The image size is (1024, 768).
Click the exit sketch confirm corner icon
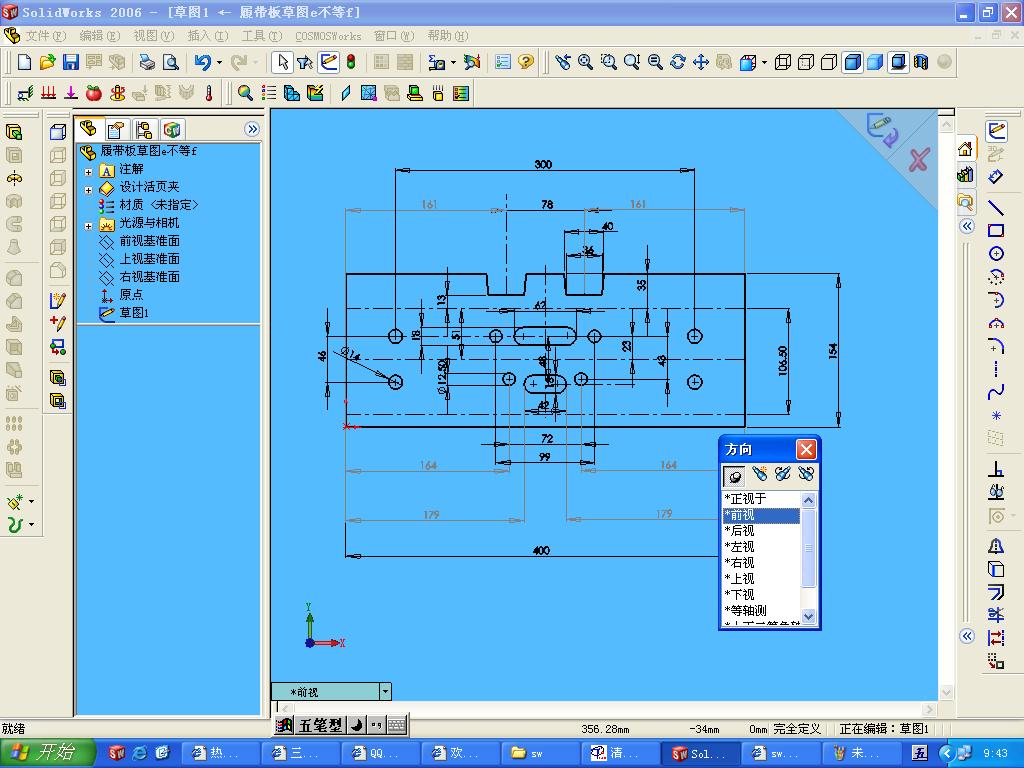tap(882, 129)
